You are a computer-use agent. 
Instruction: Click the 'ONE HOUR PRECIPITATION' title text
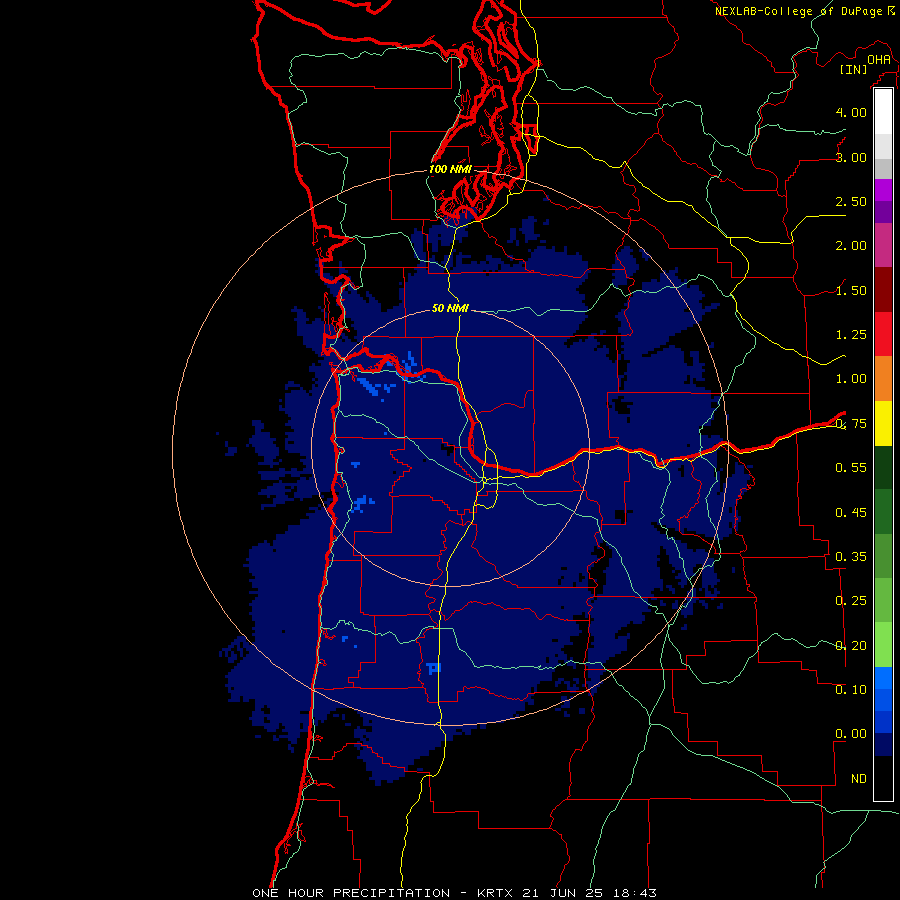pyautogui.click(x=351, y=893)
